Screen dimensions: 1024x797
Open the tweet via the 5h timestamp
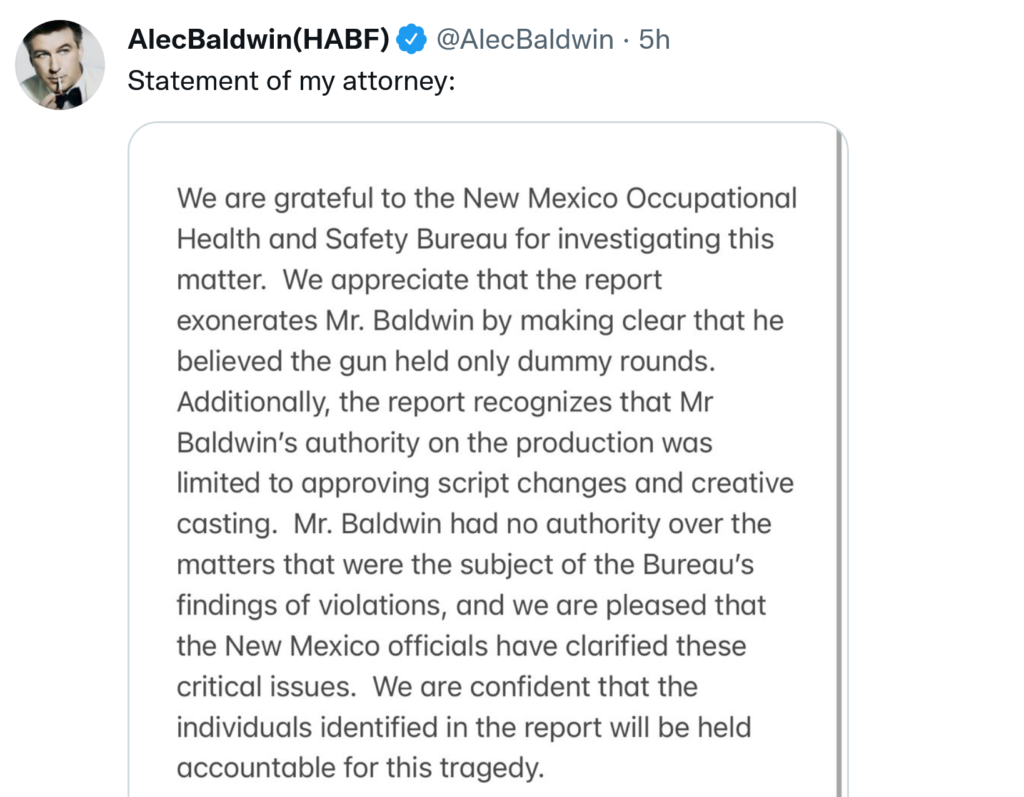tap(654, 40)
